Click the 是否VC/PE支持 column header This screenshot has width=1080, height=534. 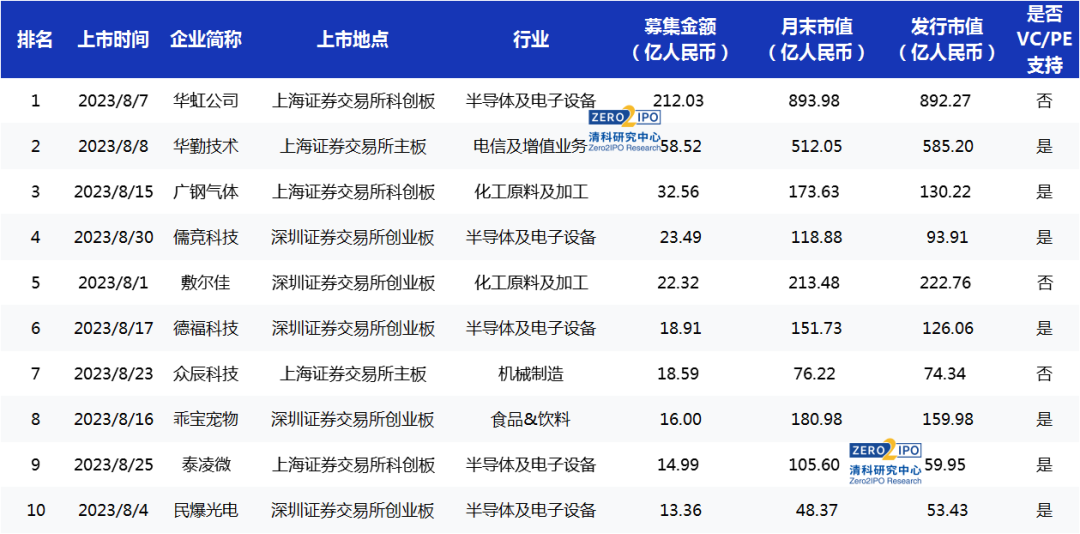coord(1044,39)
